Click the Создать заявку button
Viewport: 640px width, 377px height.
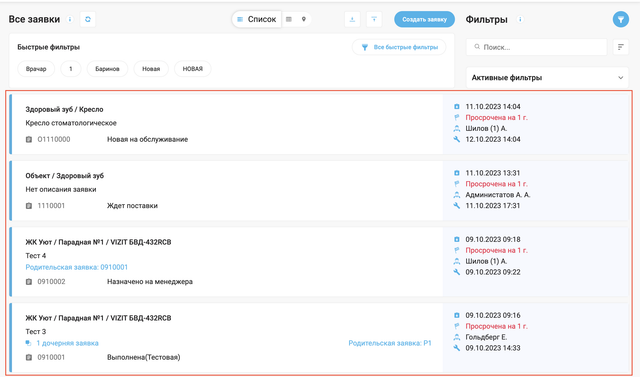point(424,19)
